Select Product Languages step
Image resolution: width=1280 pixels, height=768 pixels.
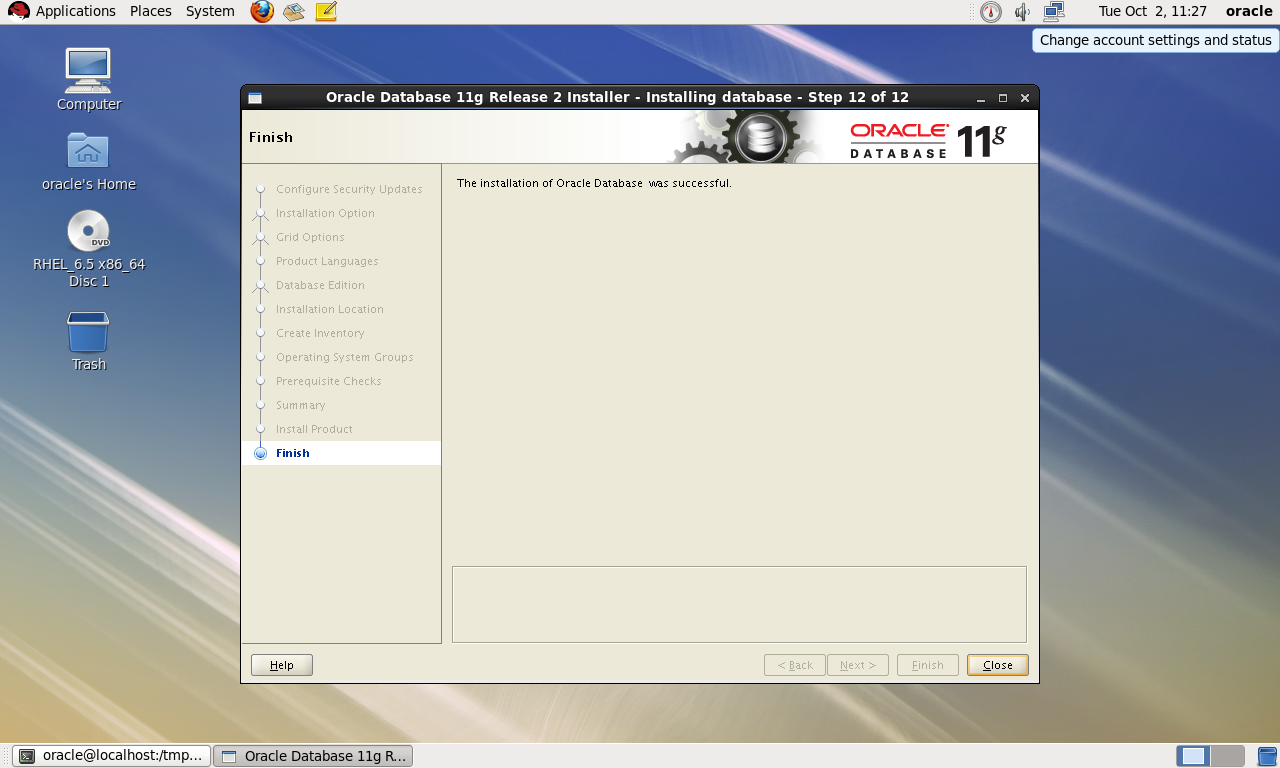[x=327, y=261]
